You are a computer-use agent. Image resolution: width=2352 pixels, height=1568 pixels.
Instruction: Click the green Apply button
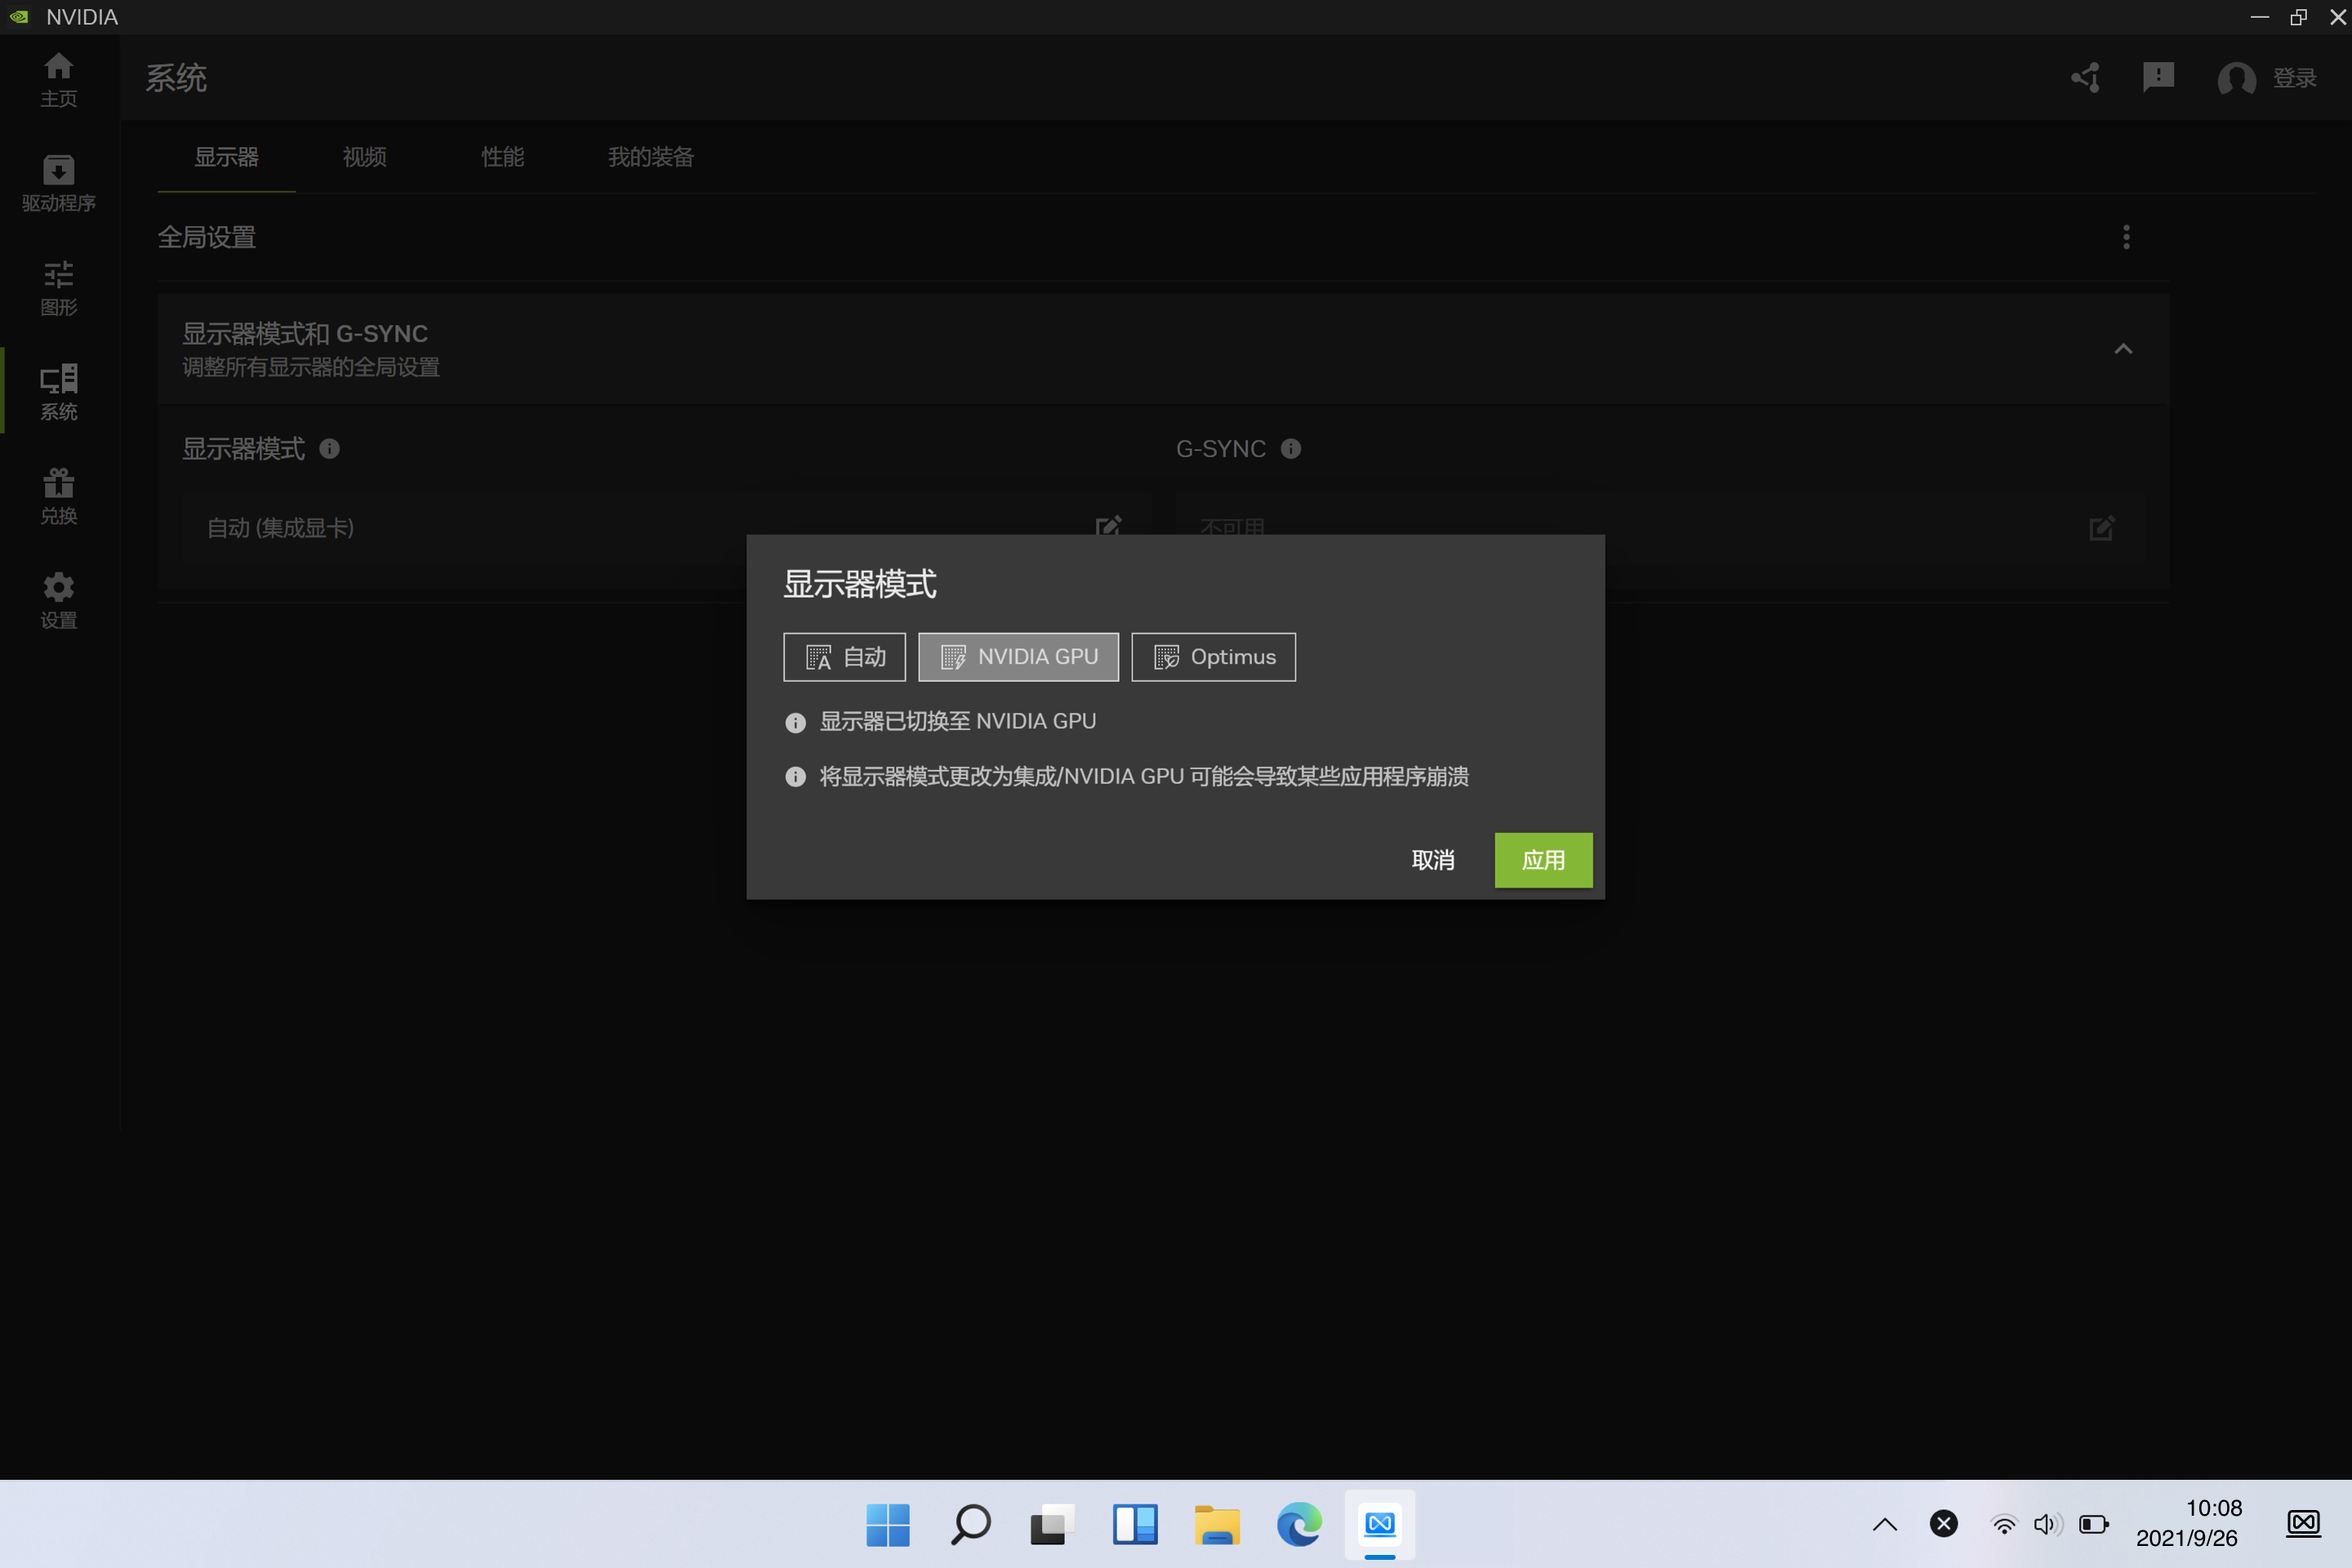[x=1543, y=860]
